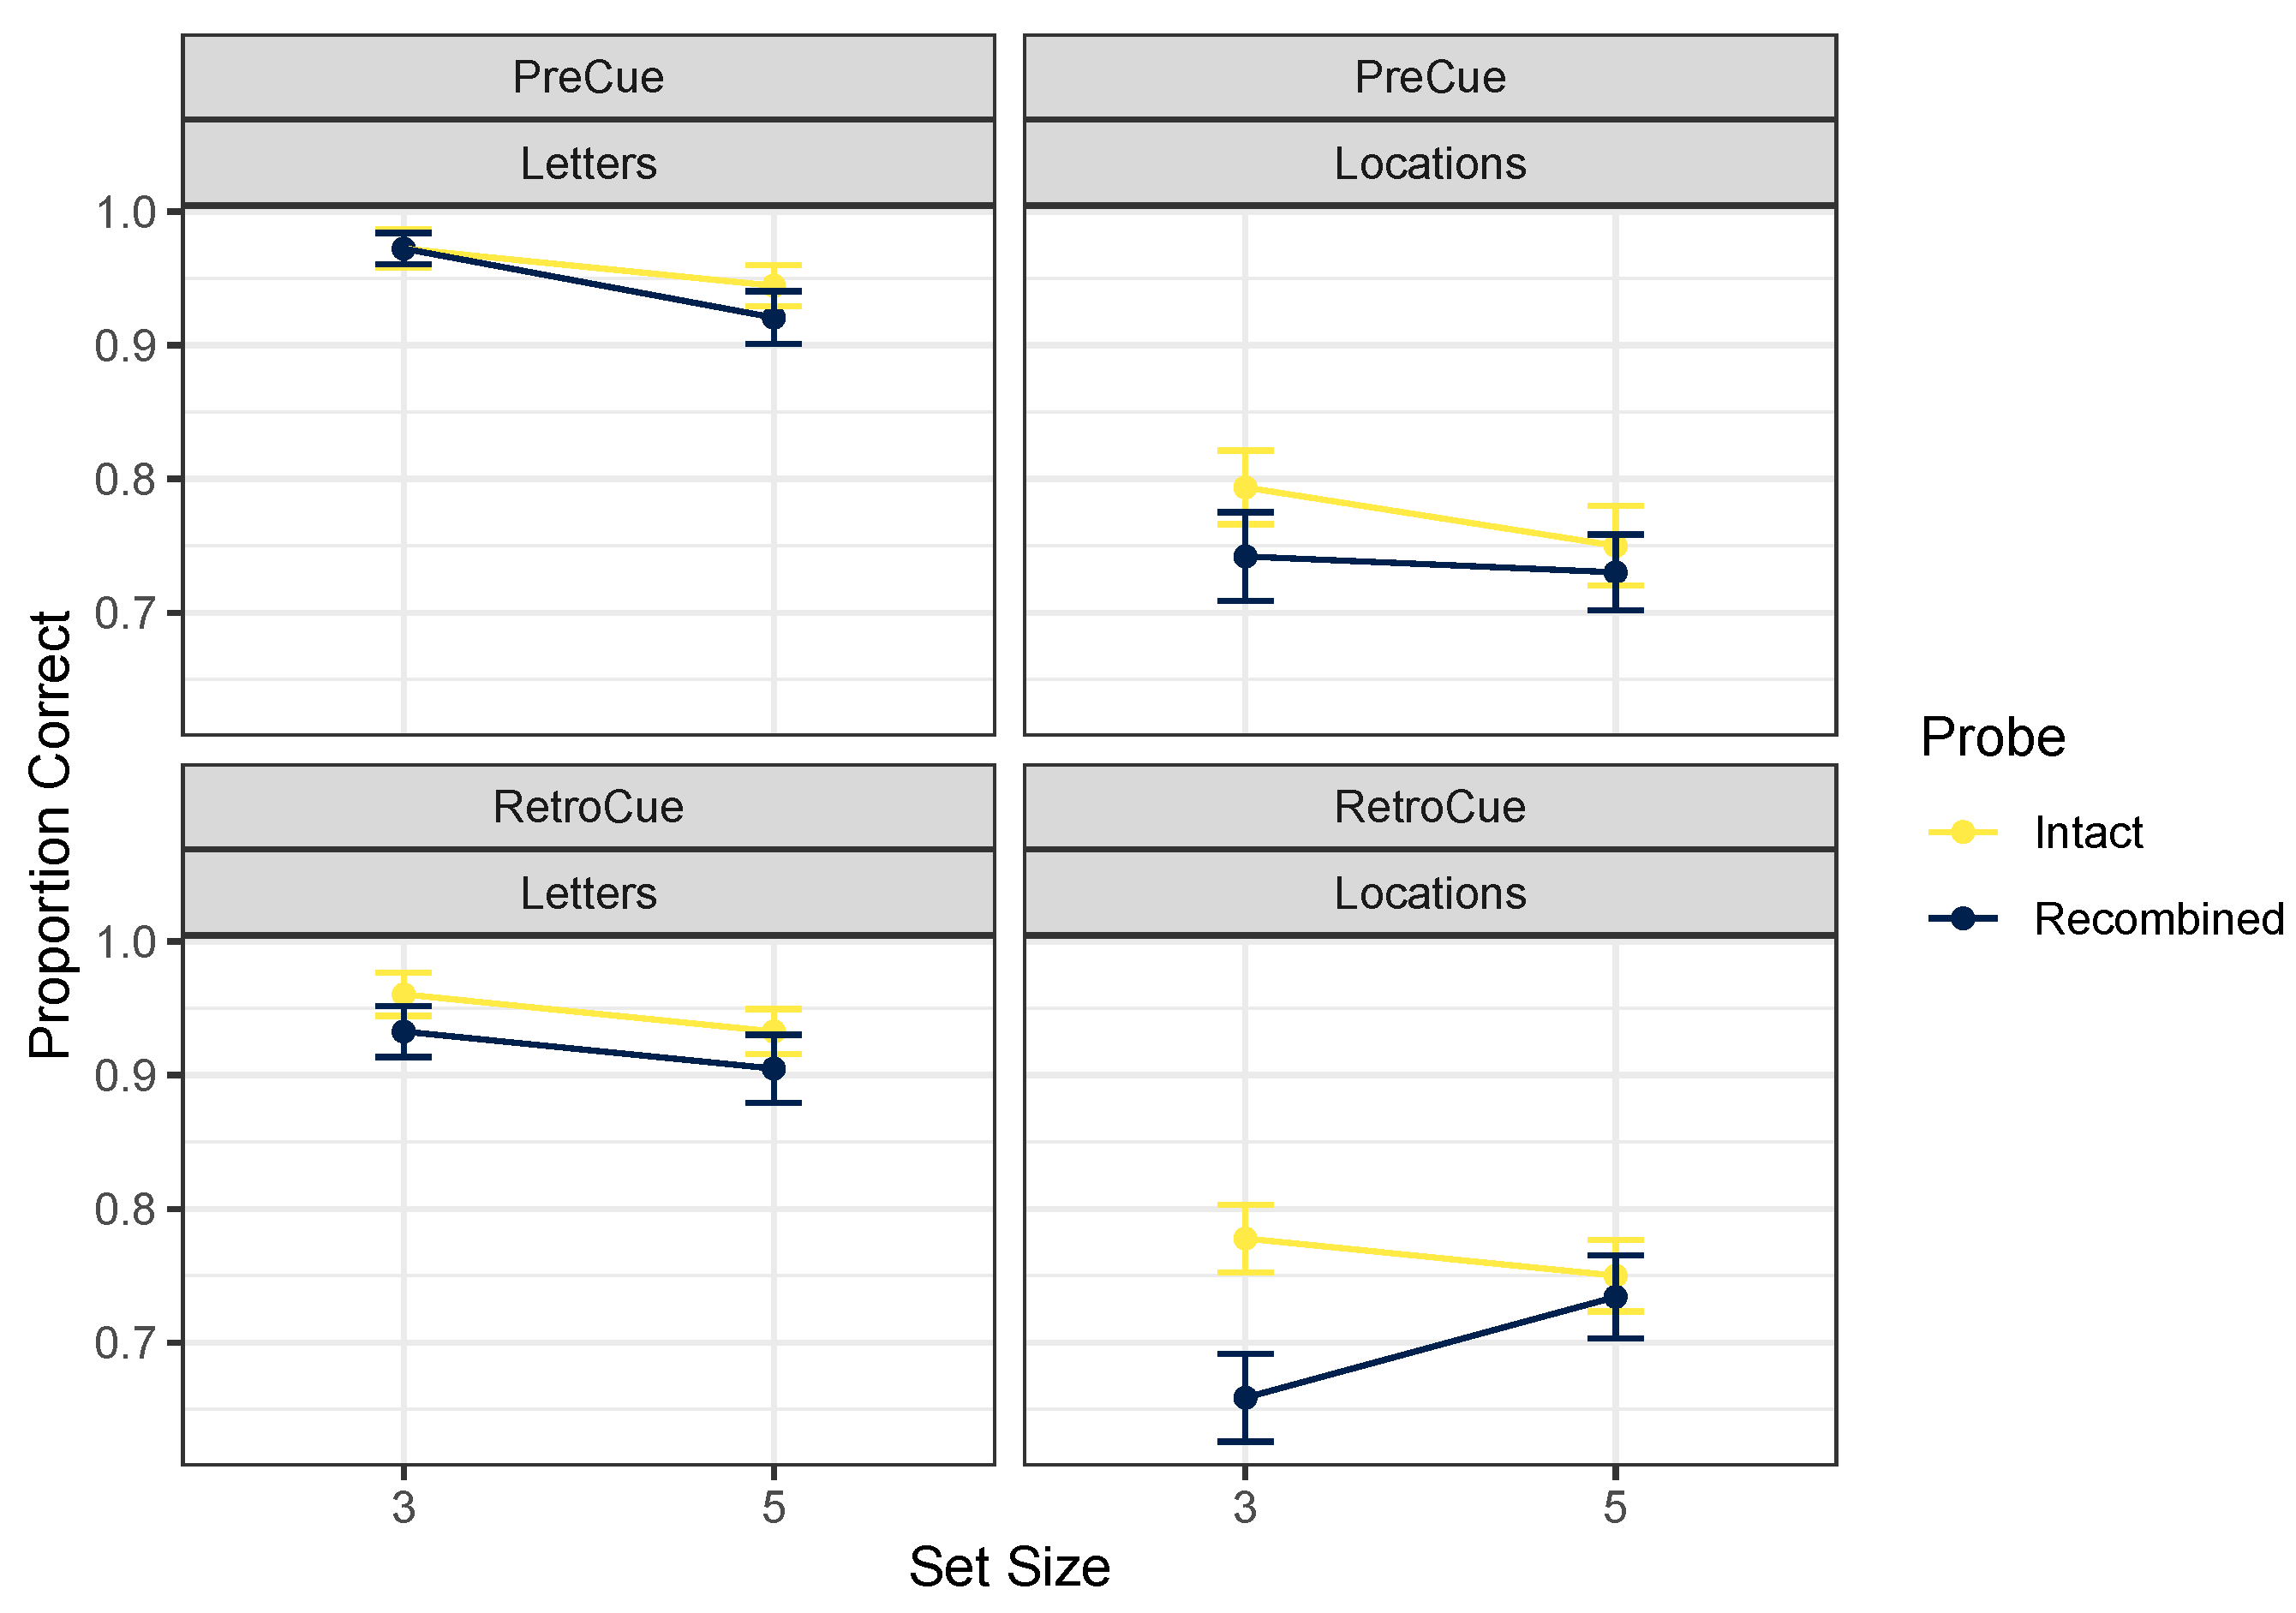Click the 1.0 y-axis label of top row
The image size is (2296, 1613).
click(125, 212)
